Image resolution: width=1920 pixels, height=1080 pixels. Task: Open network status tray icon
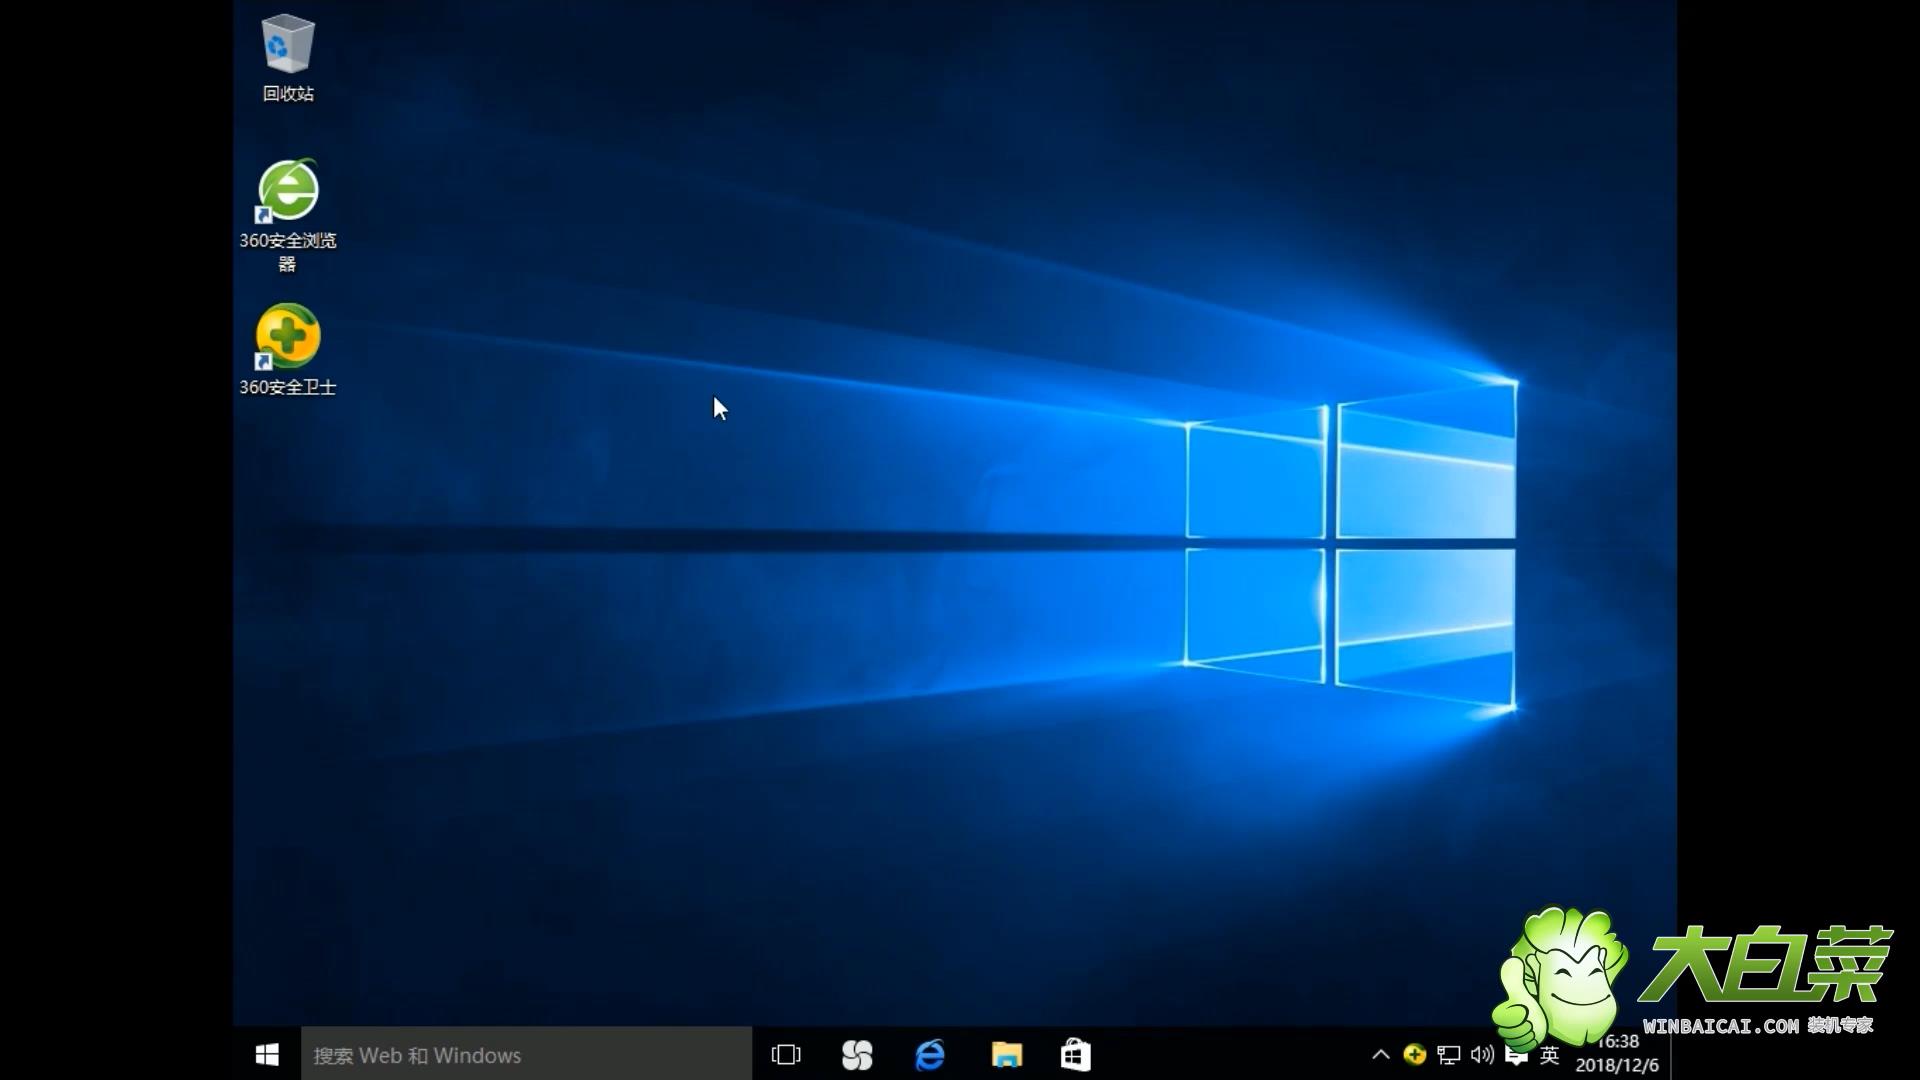[1448, 1054]
